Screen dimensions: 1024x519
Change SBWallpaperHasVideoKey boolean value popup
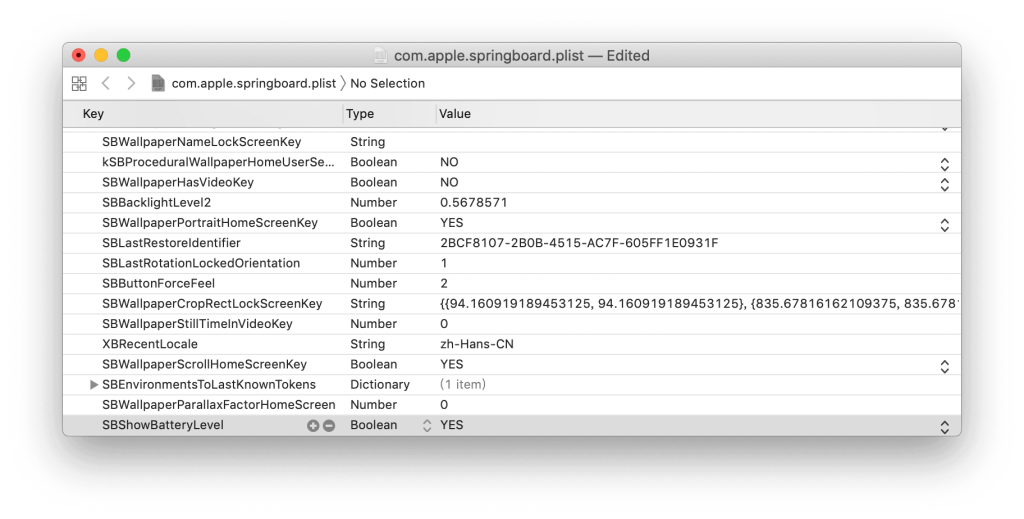[x=944, y=183]
